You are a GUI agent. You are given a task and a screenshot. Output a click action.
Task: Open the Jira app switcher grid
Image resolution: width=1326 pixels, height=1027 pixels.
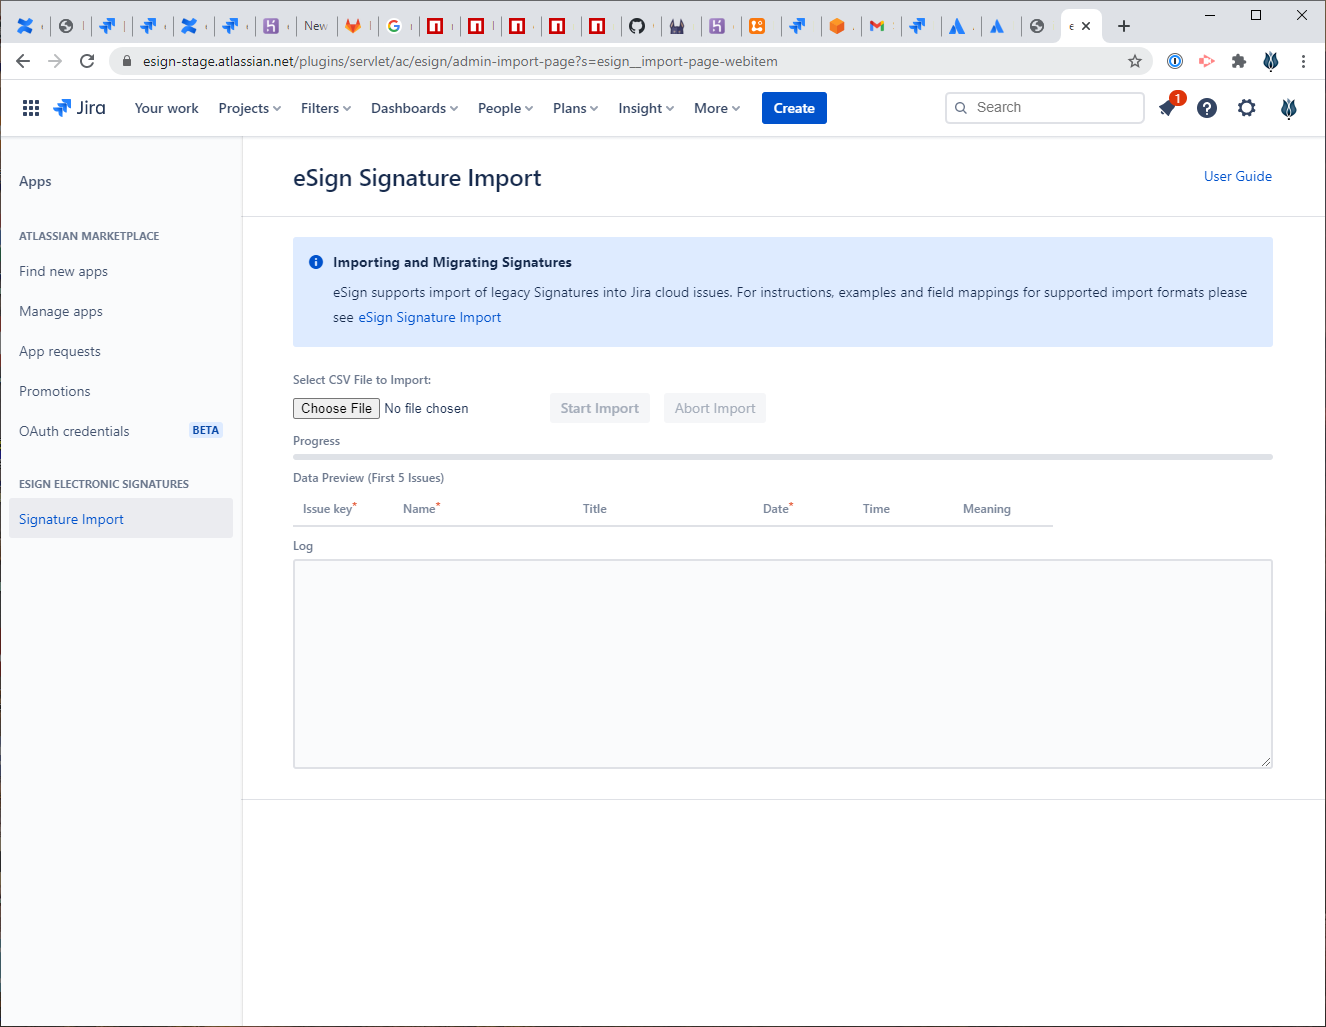(x=31, y=108)
